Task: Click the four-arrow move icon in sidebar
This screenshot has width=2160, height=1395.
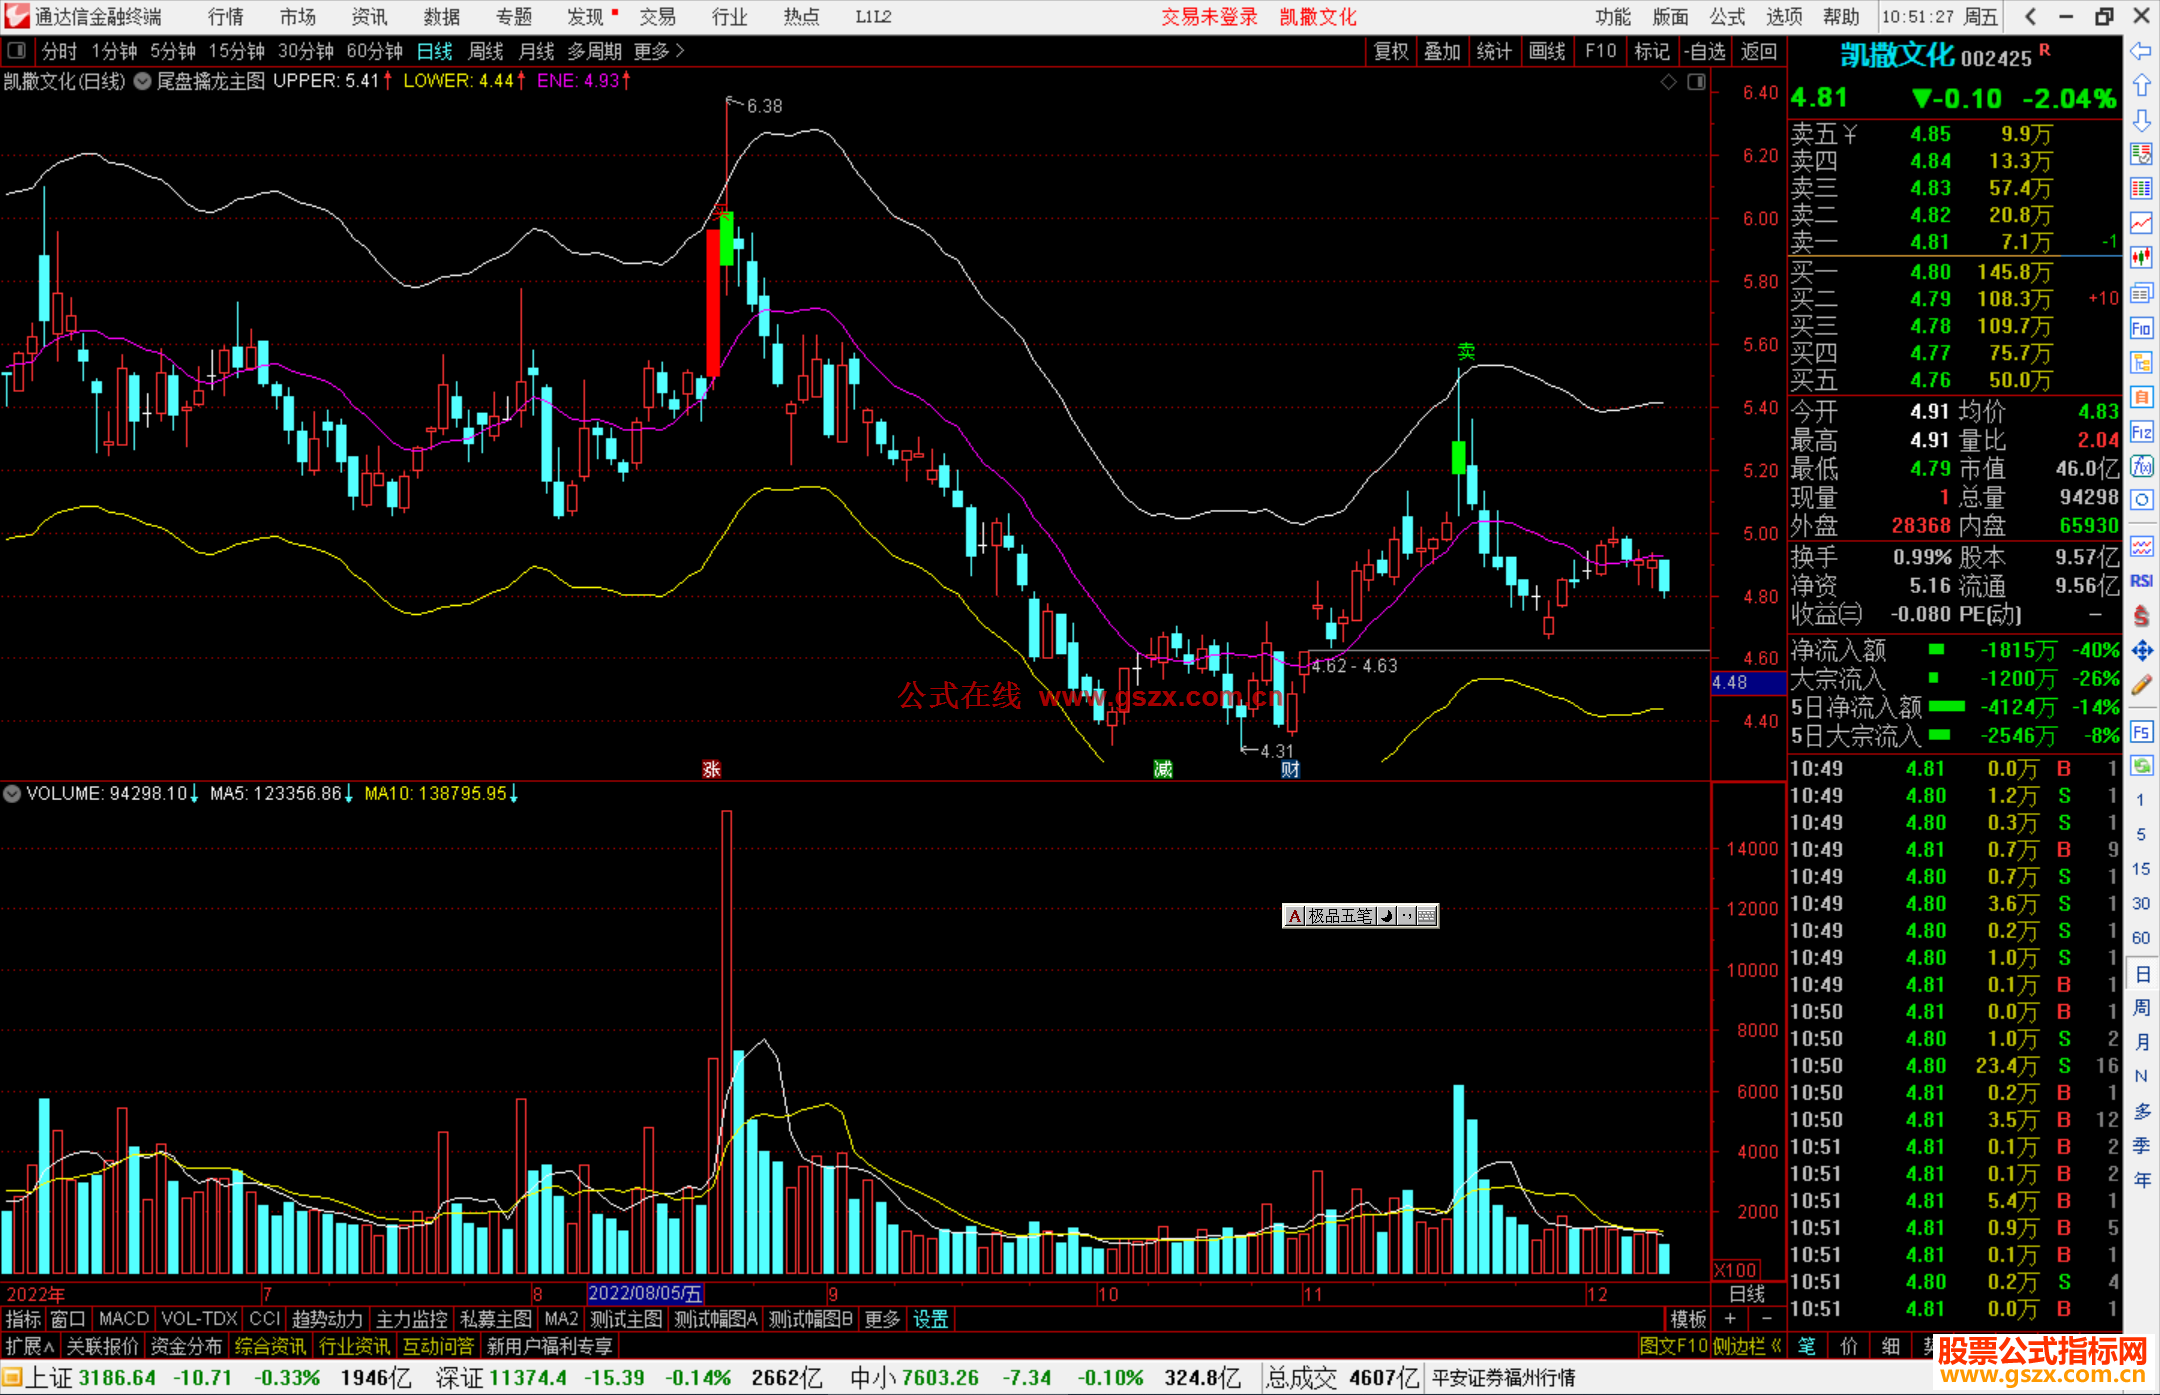Action: pyautogui.click(x=2141, y=651)
